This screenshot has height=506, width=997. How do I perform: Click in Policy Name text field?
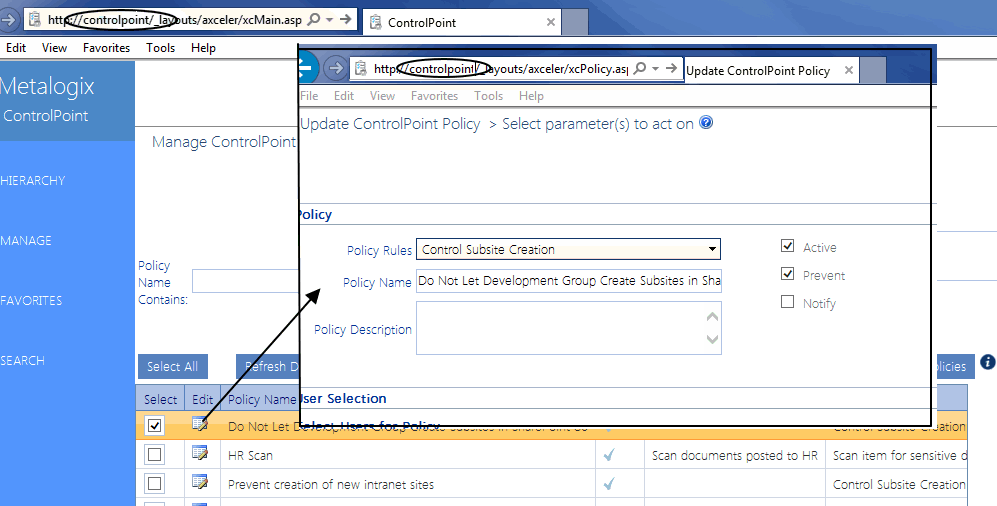[x=568, y=280]
